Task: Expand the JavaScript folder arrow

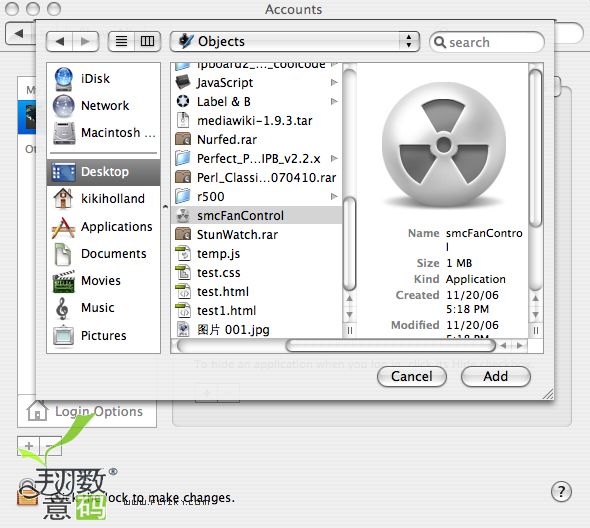Action: pos(334,82)
